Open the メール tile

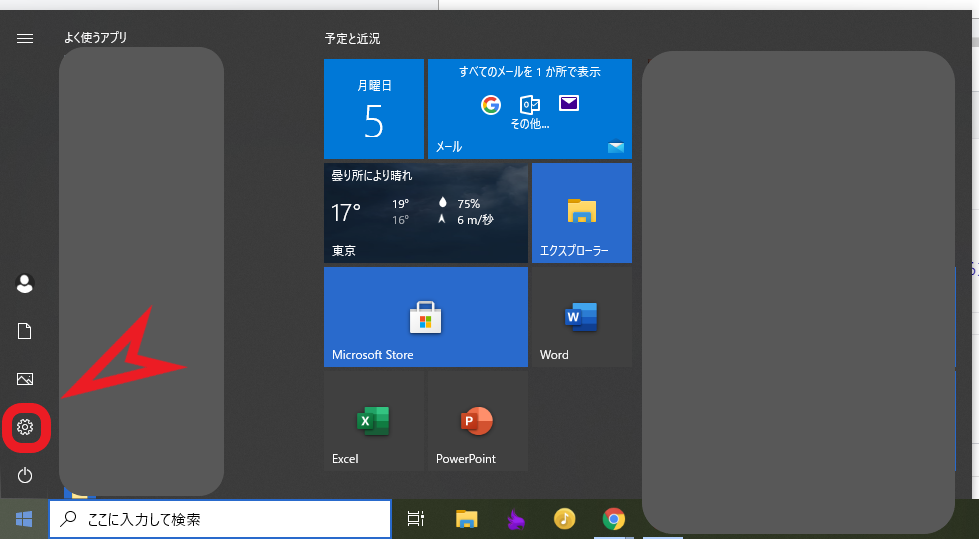tap(529, 109)
